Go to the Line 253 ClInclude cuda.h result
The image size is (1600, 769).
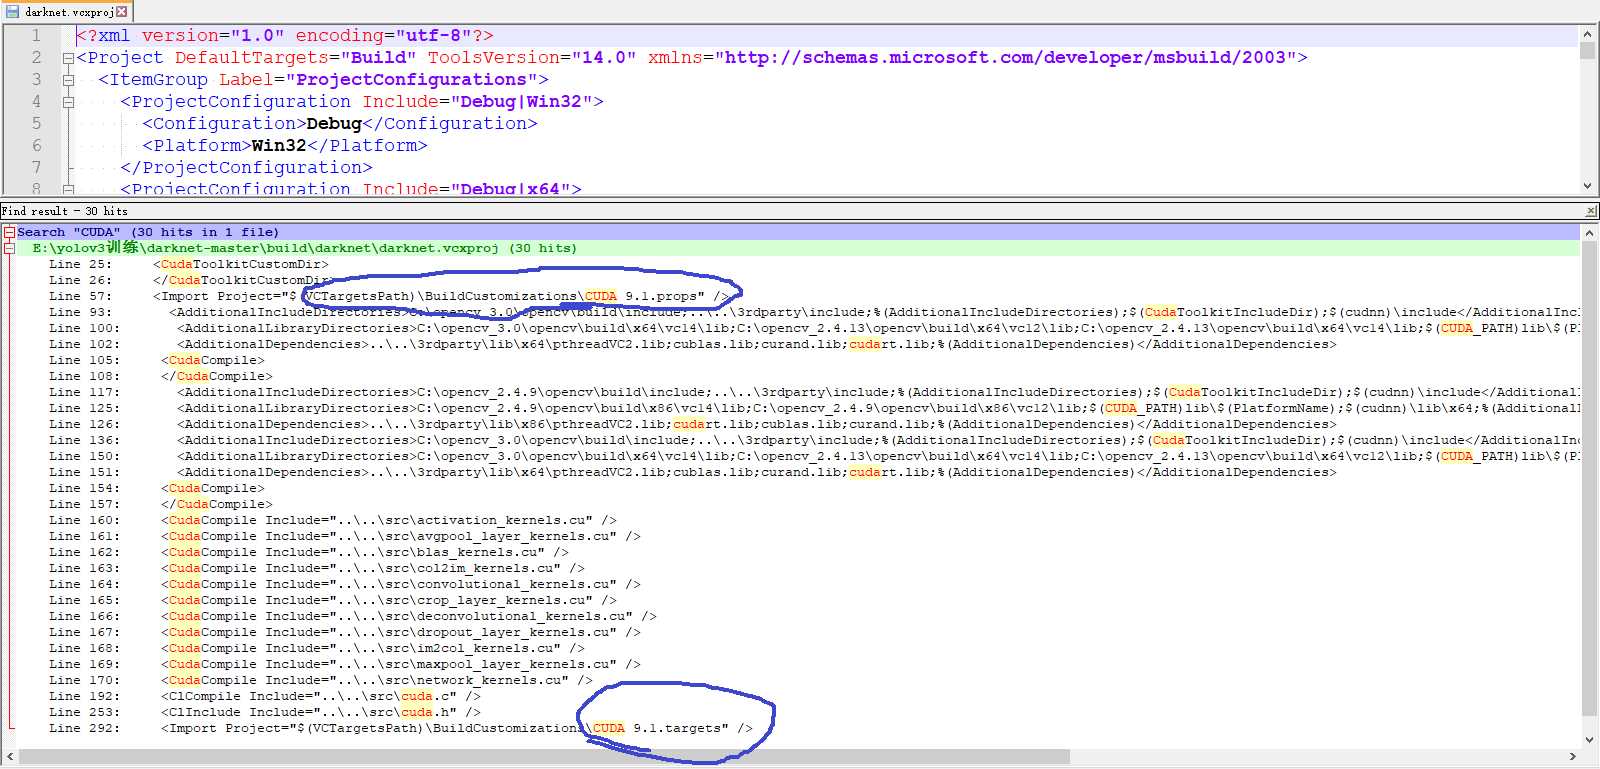click(264, 712)
